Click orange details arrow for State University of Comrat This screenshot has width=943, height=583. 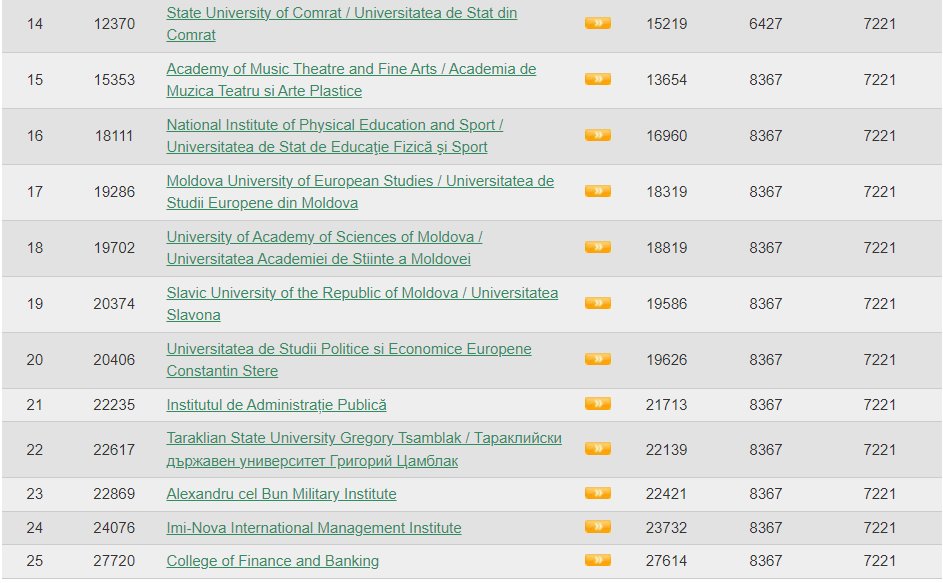[598, 23]
